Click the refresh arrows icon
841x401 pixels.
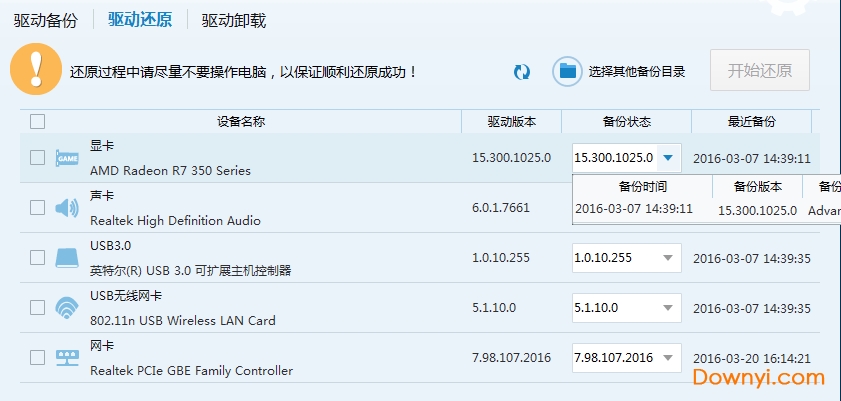[521, 71]
